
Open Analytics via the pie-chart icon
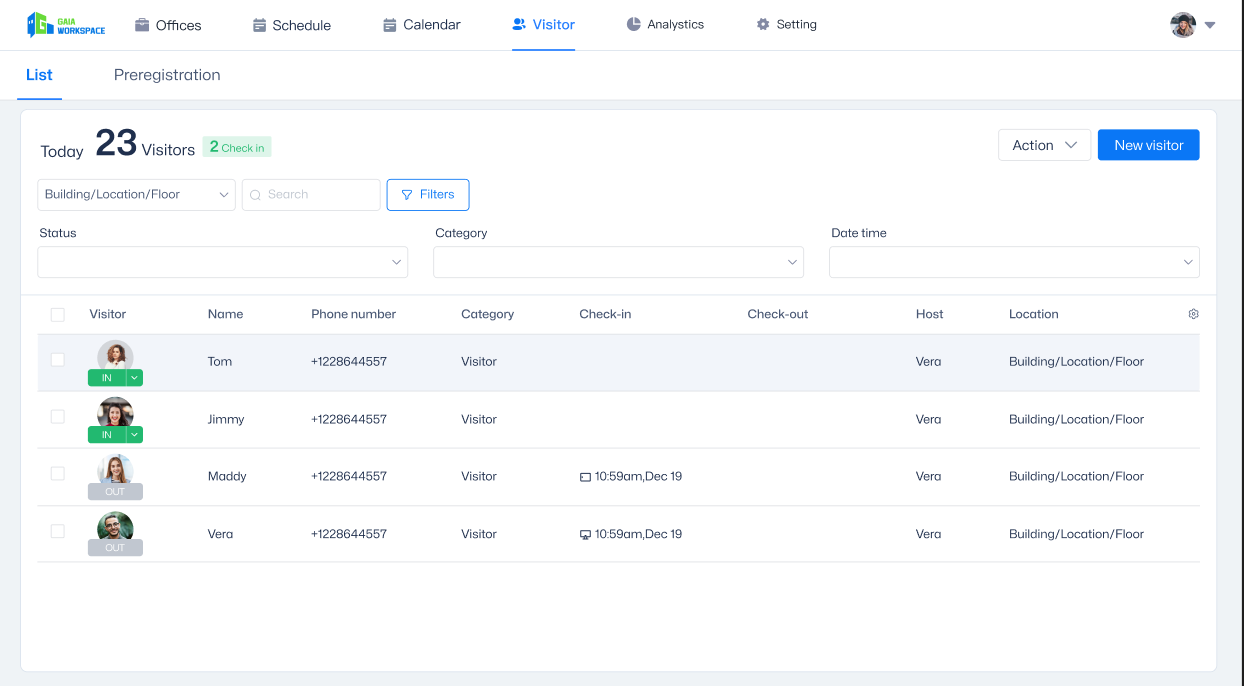[x=633, y=24]
